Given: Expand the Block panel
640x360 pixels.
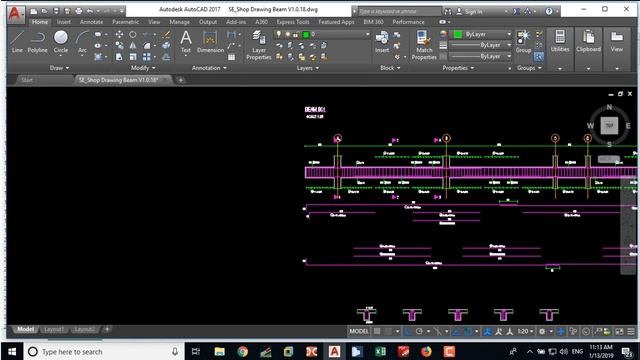Looking at the screenshot, I should 390,68.
